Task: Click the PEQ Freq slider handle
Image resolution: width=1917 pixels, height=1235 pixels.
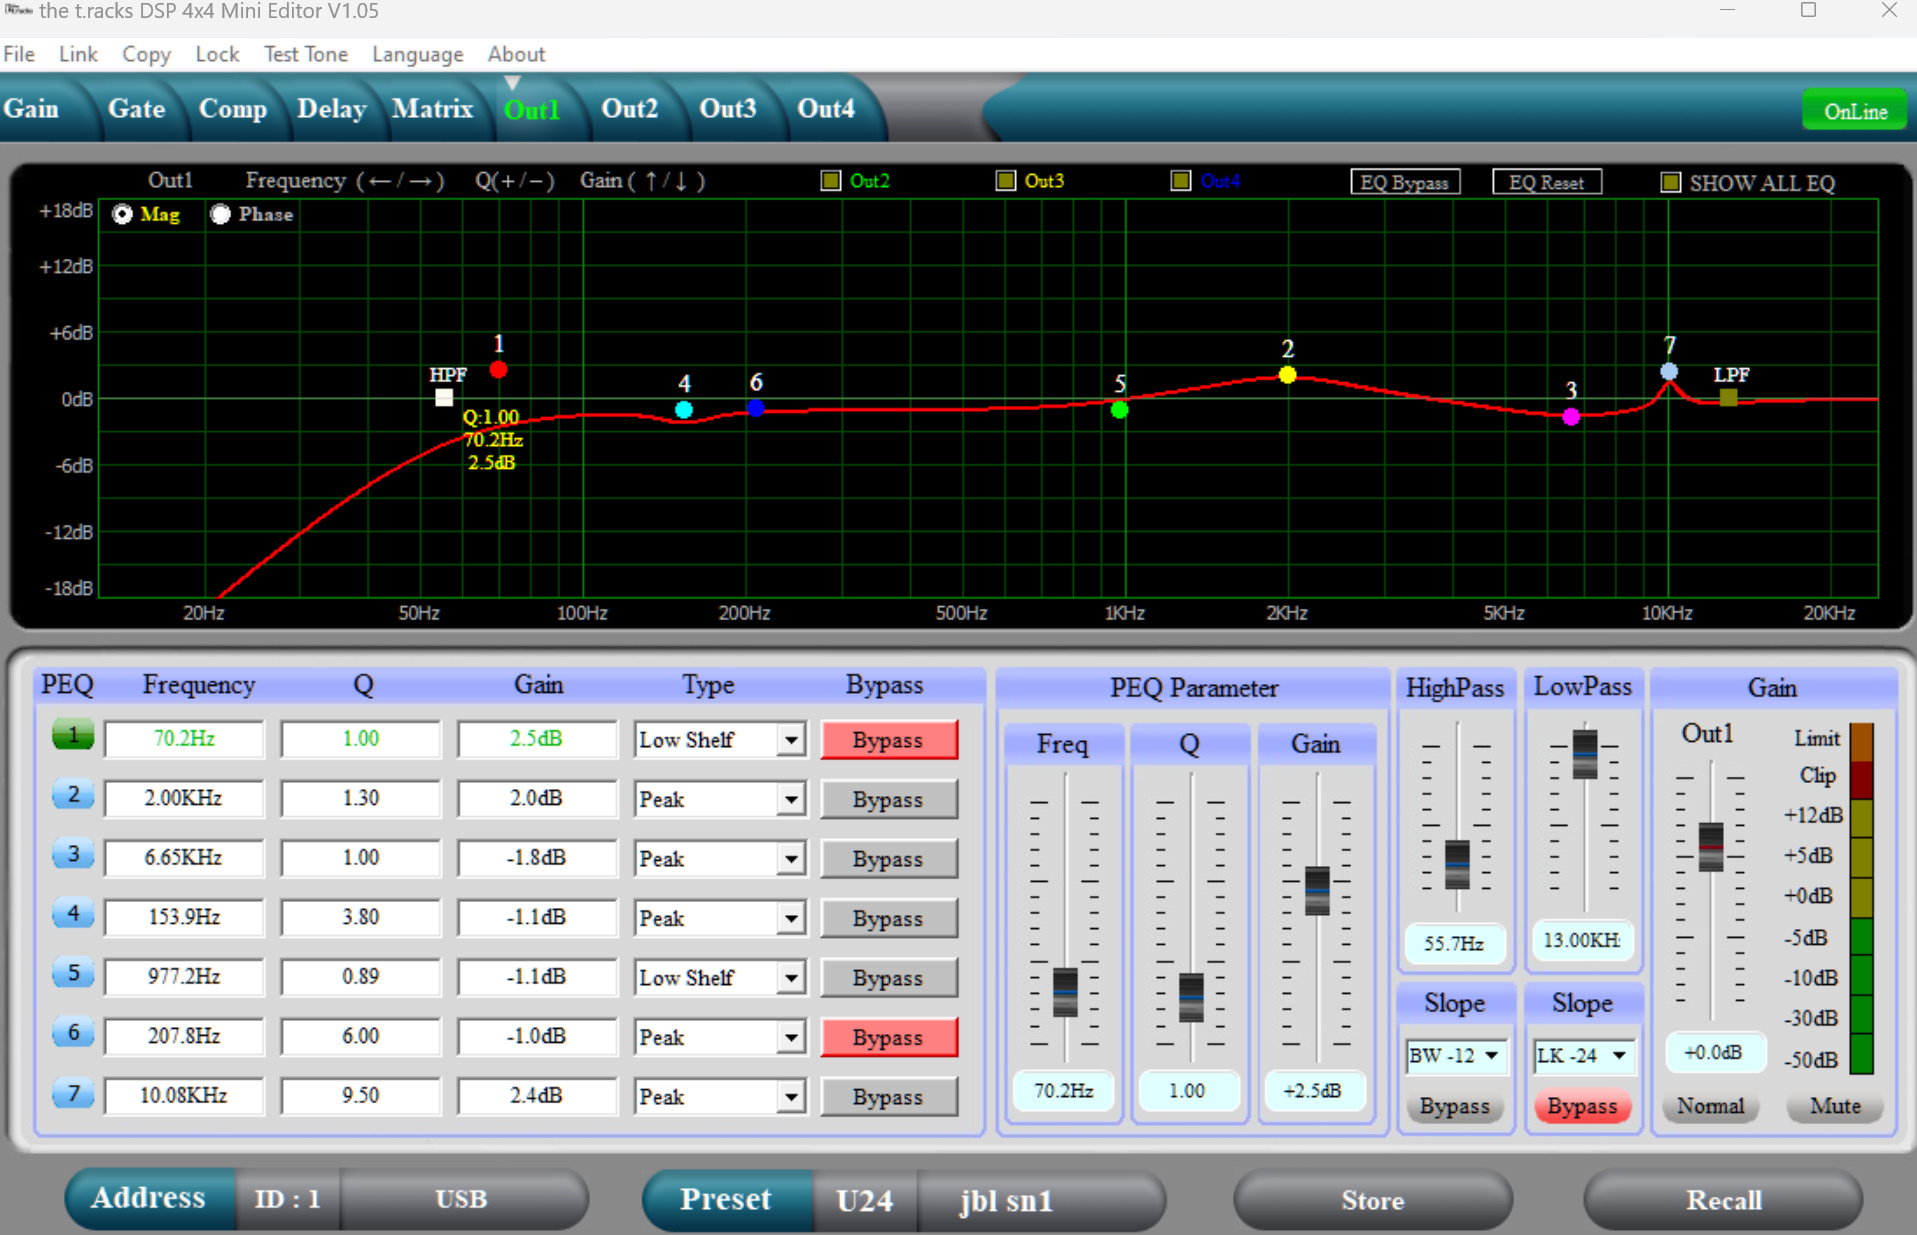Action: point(1065,992)
